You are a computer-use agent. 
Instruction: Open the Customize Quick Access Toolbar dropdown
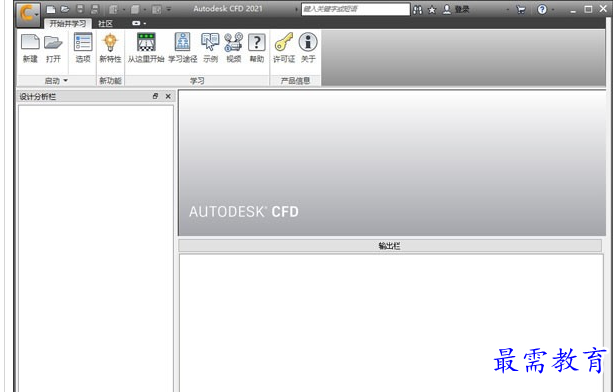(169, 9)
